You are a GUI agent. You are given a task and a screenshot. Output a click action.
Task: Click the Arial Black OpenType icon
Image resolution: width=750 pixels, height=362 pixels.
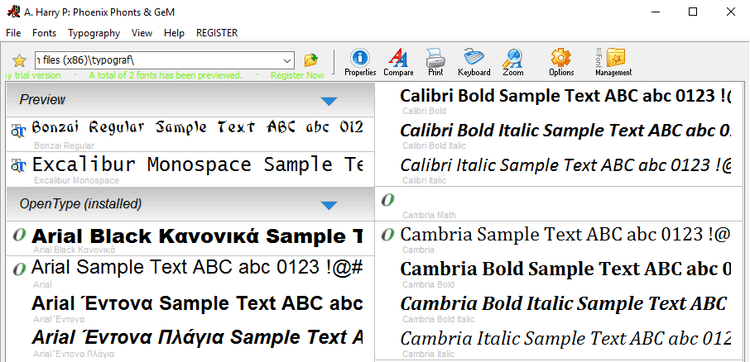tap(19, 235)
